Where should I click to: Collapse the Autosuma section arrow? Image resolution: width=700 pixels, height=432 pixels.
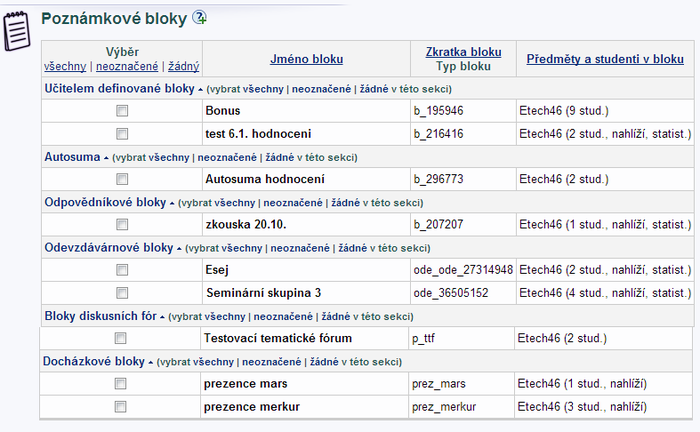[x=106, y=158]
